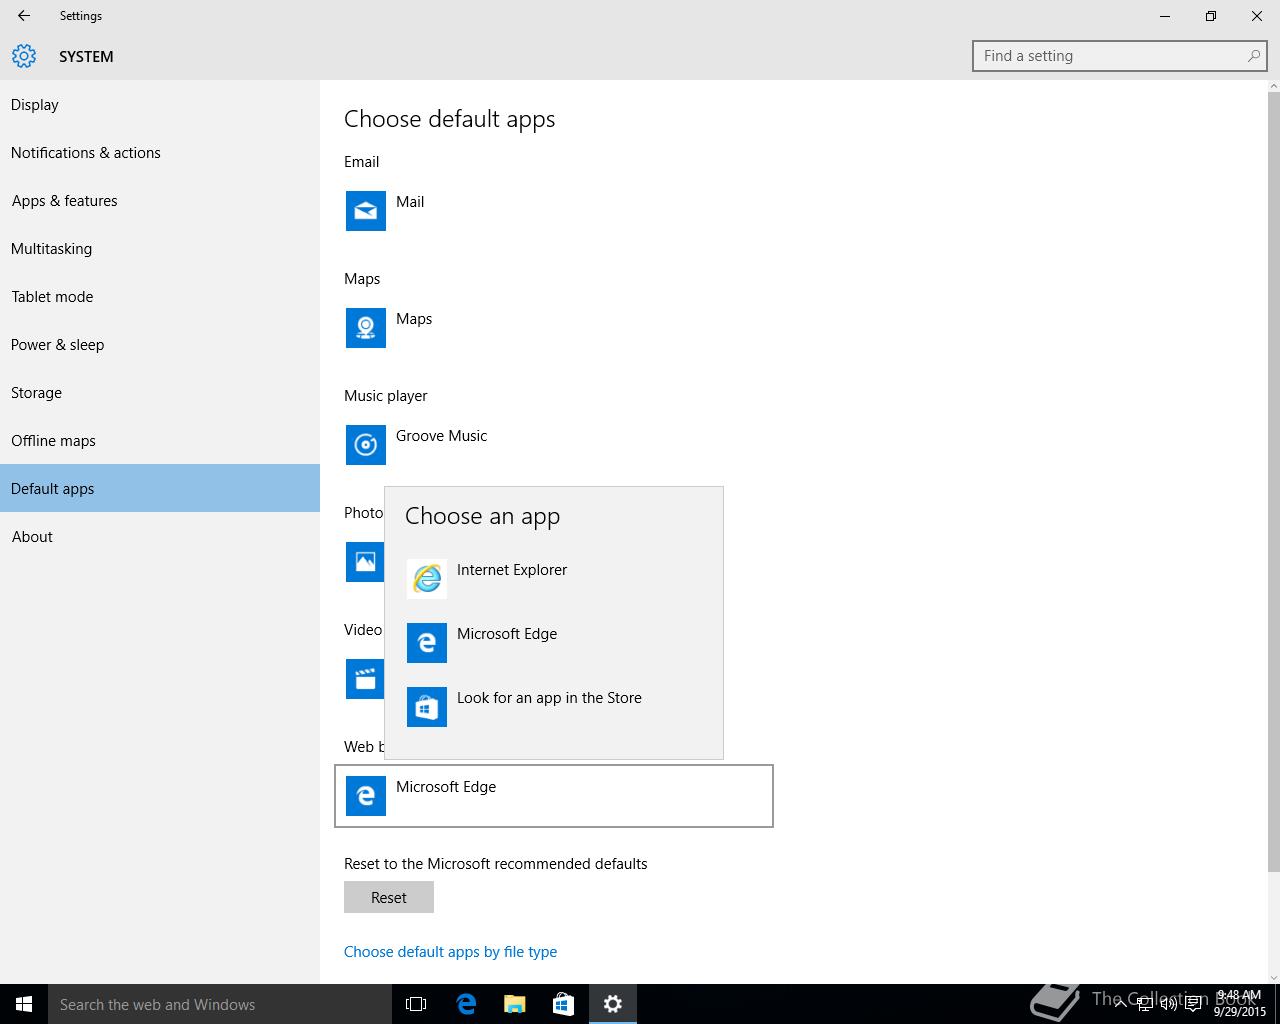
Task: Click Microsoft Edge web browser selection box
Action: coord(554,796)
